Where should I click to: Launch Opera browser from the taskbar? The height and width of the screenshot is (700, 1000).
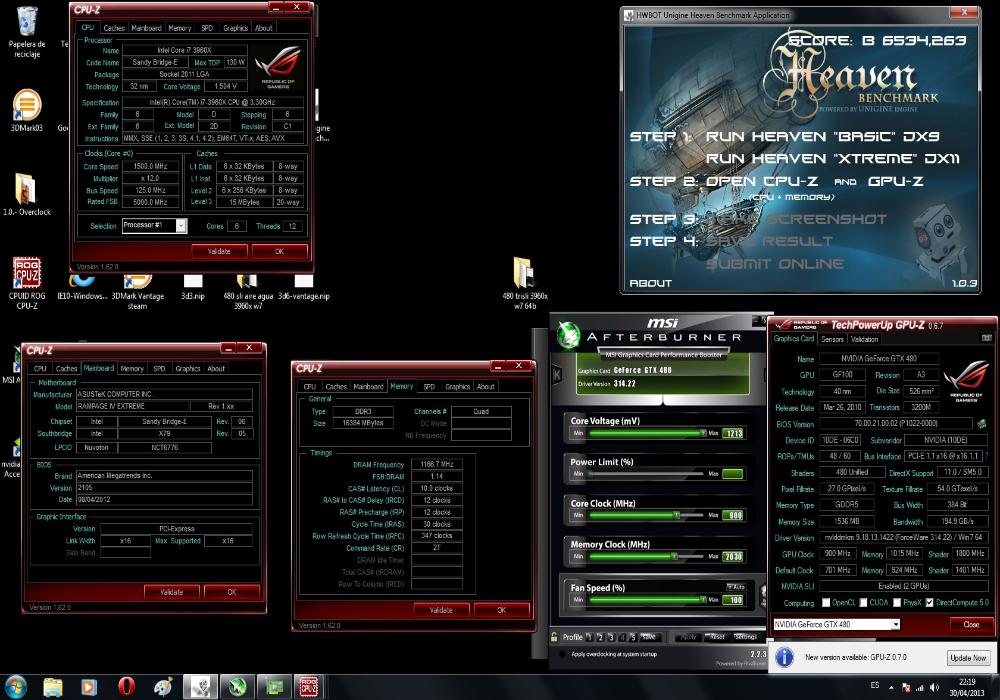126,687
